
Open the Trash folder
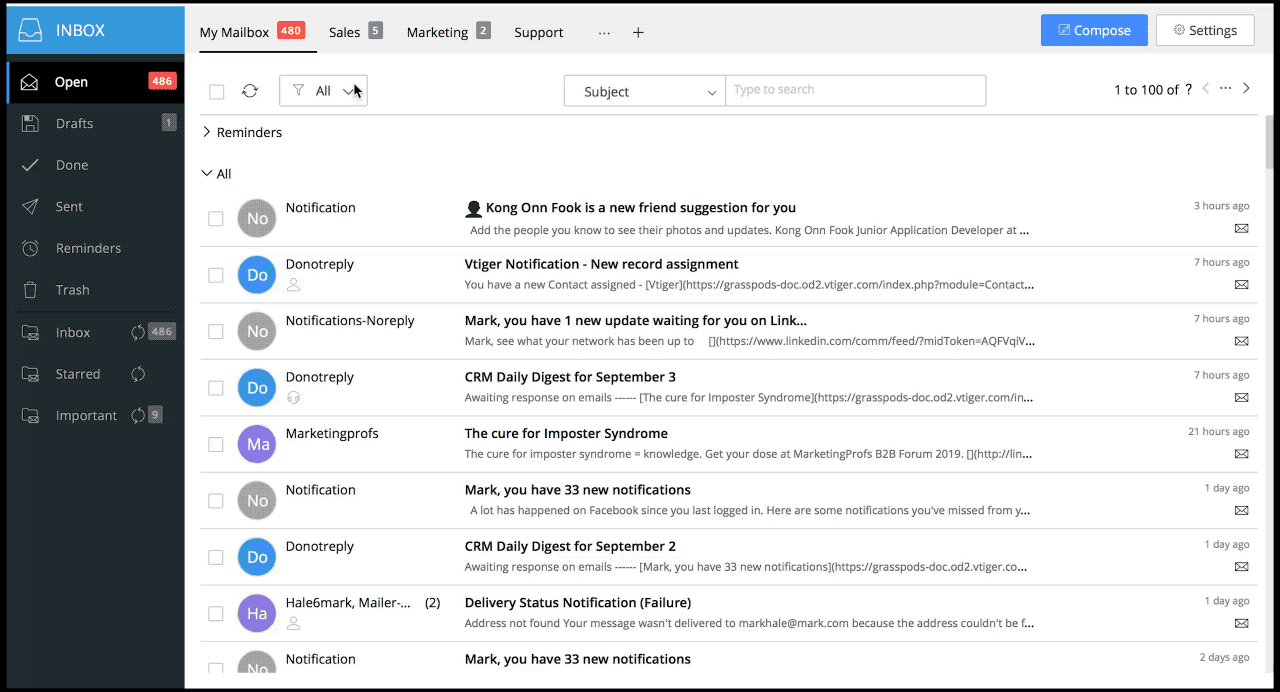71,289
